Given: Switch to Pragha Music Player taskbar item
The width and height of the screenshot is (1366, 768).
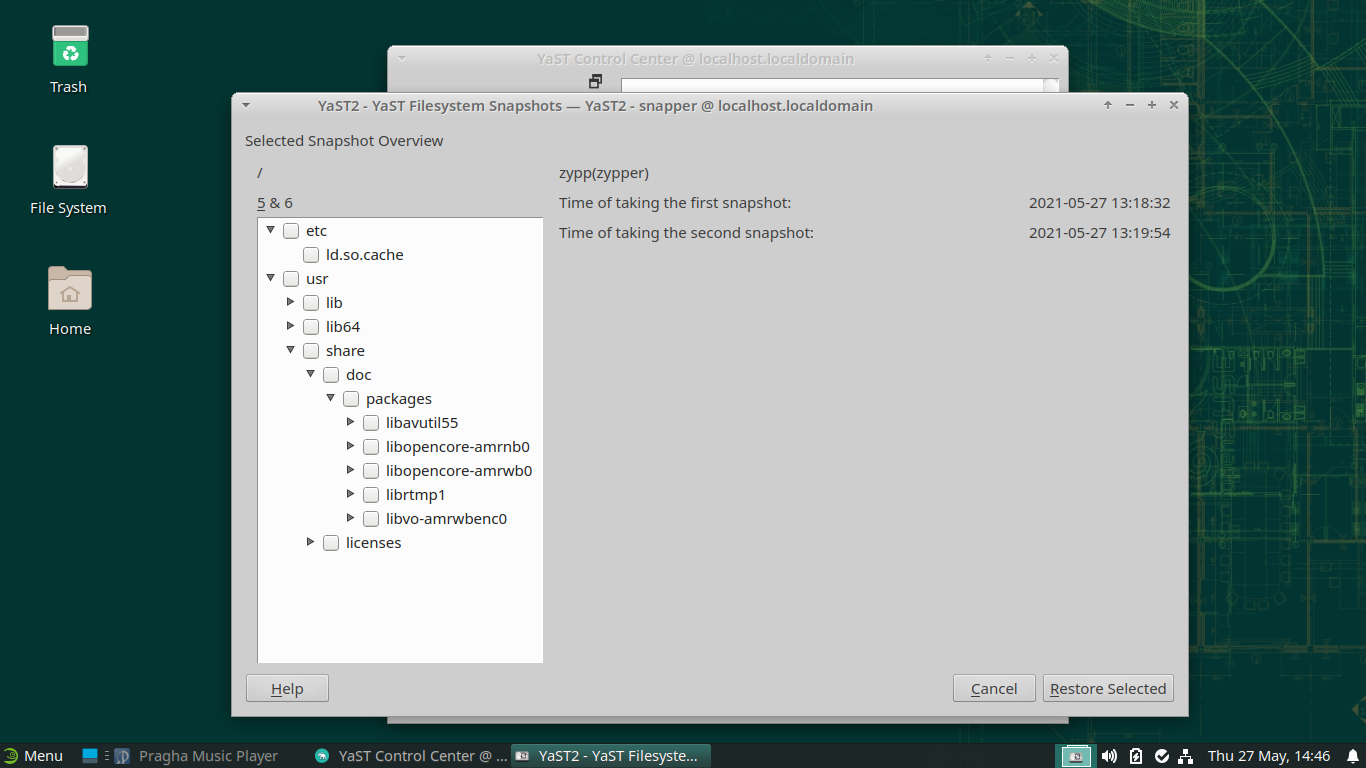Looking at the screenshot, I should pos(196,756).
